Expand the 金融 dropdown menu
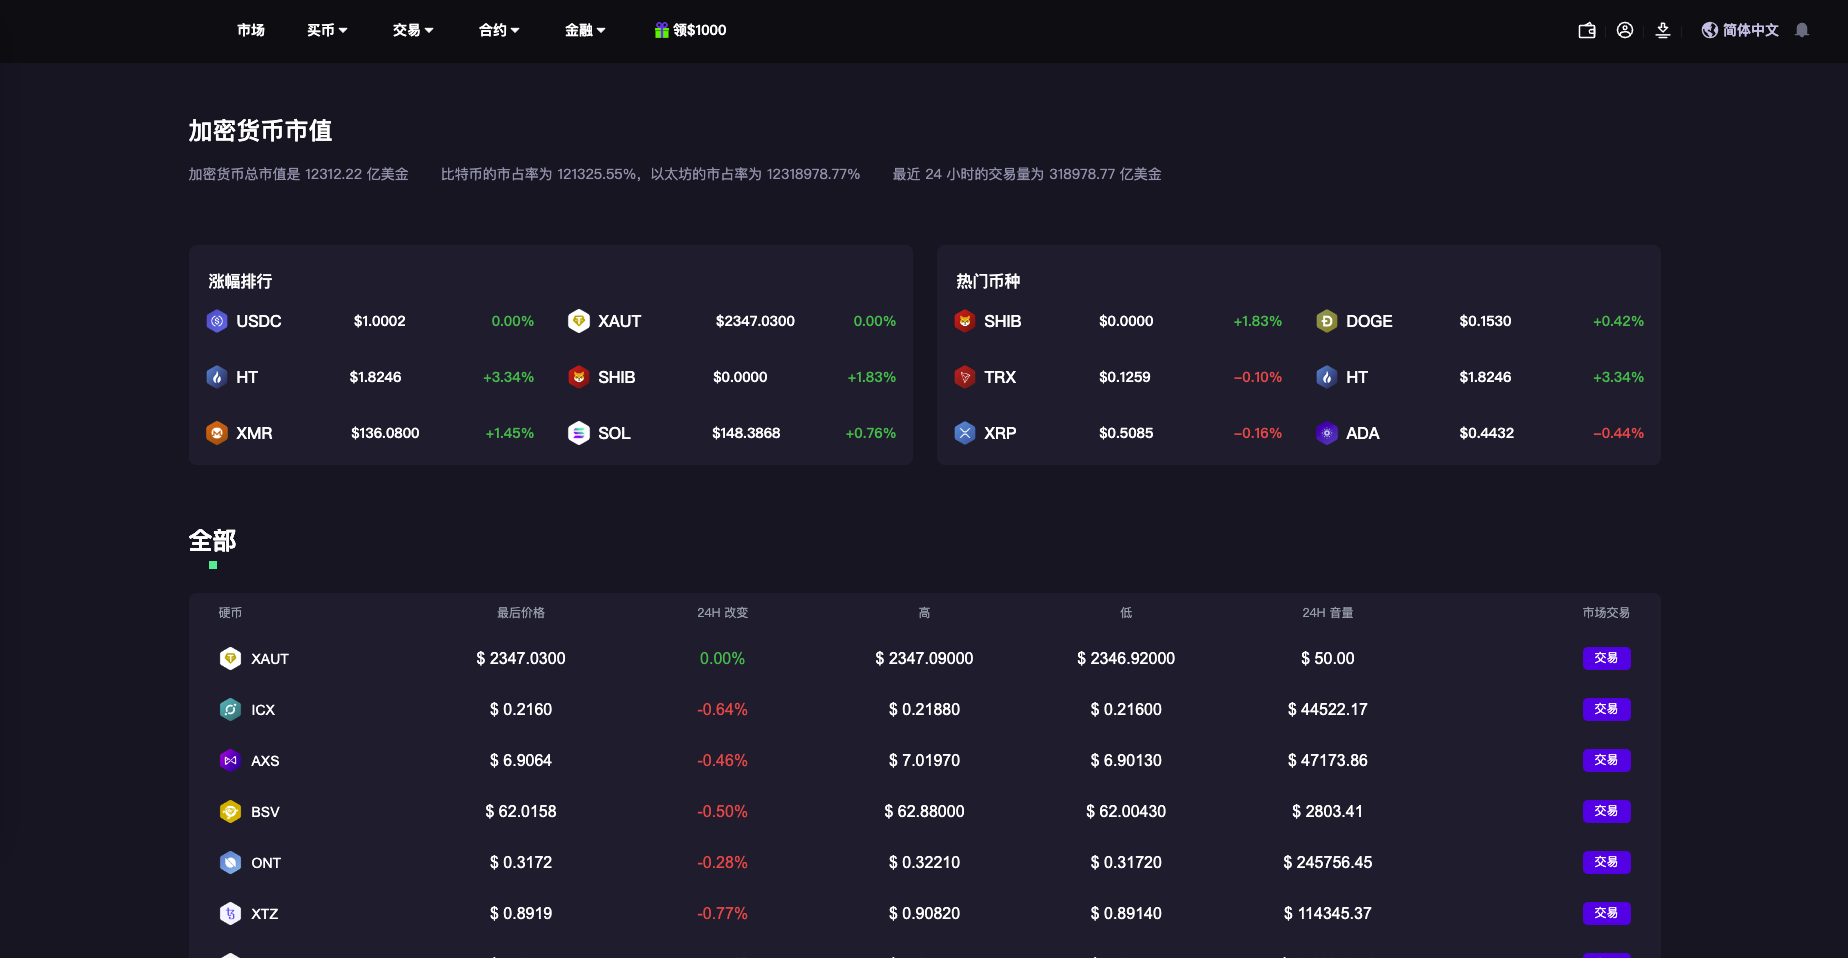The width and height of the screenshot is (1848, 958). tap(585, 30)
